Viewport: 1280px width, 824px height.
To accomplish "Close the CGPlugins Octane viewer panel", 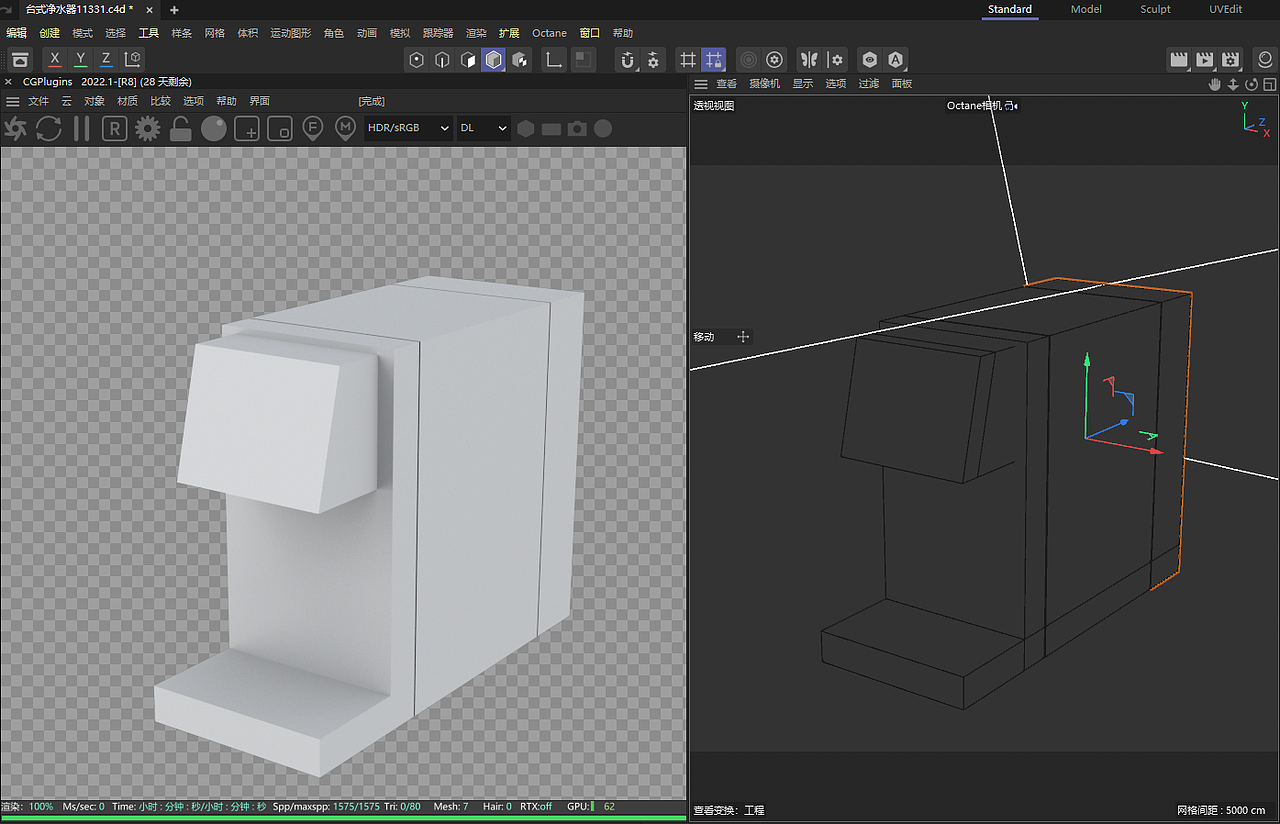I will tap(9, 82).
